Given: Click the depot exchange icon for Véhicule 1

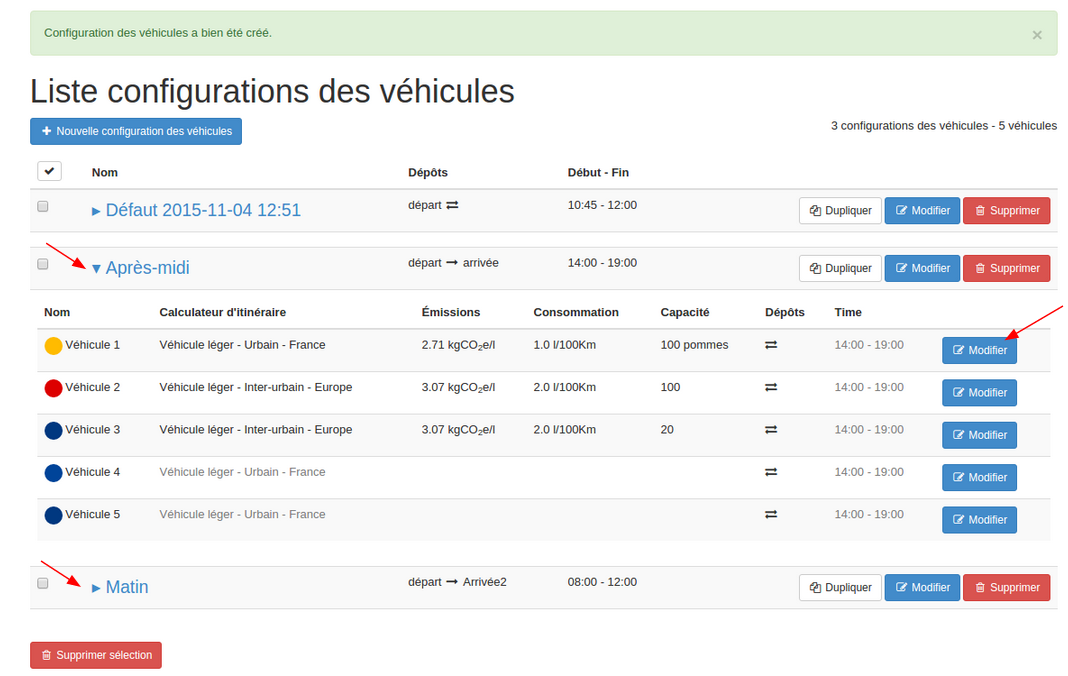Looking at the screenshot, I should 771,345.
